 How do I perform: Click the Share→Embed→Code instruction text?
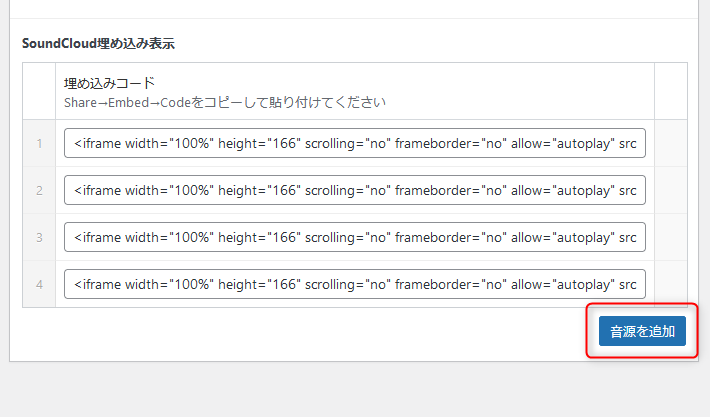point(225,102)
